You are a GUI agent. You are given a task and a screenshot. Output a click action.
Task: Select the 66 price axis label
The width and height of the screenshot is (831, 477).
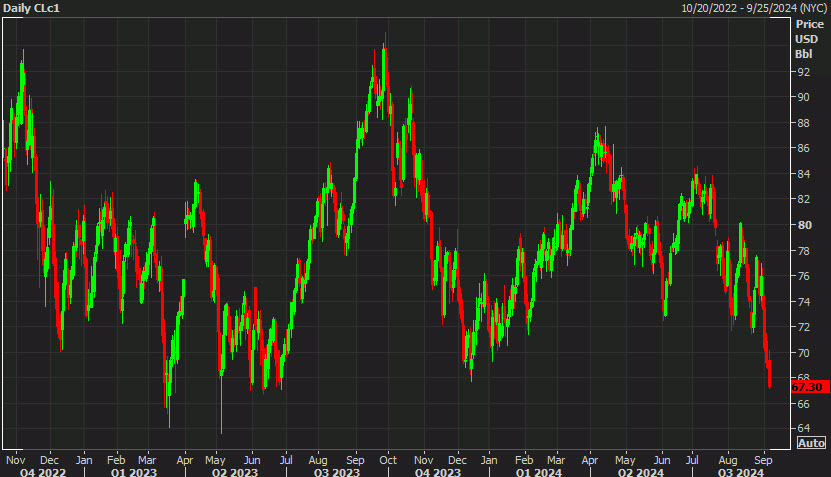[x=804, y=404]
